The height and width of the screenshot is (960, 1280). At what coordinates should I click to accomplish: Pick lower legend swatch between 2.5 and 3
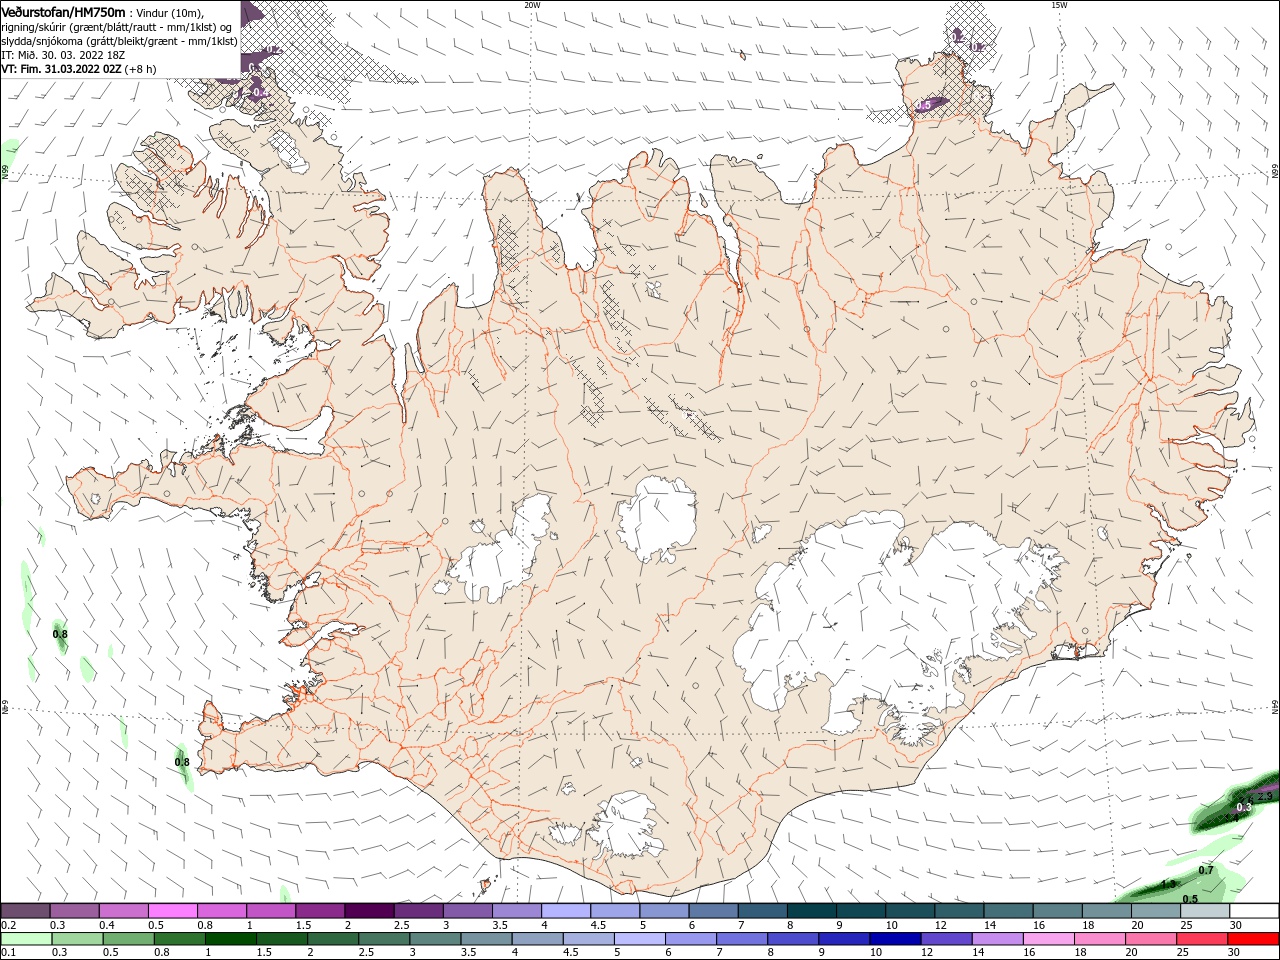coord(384,939)
